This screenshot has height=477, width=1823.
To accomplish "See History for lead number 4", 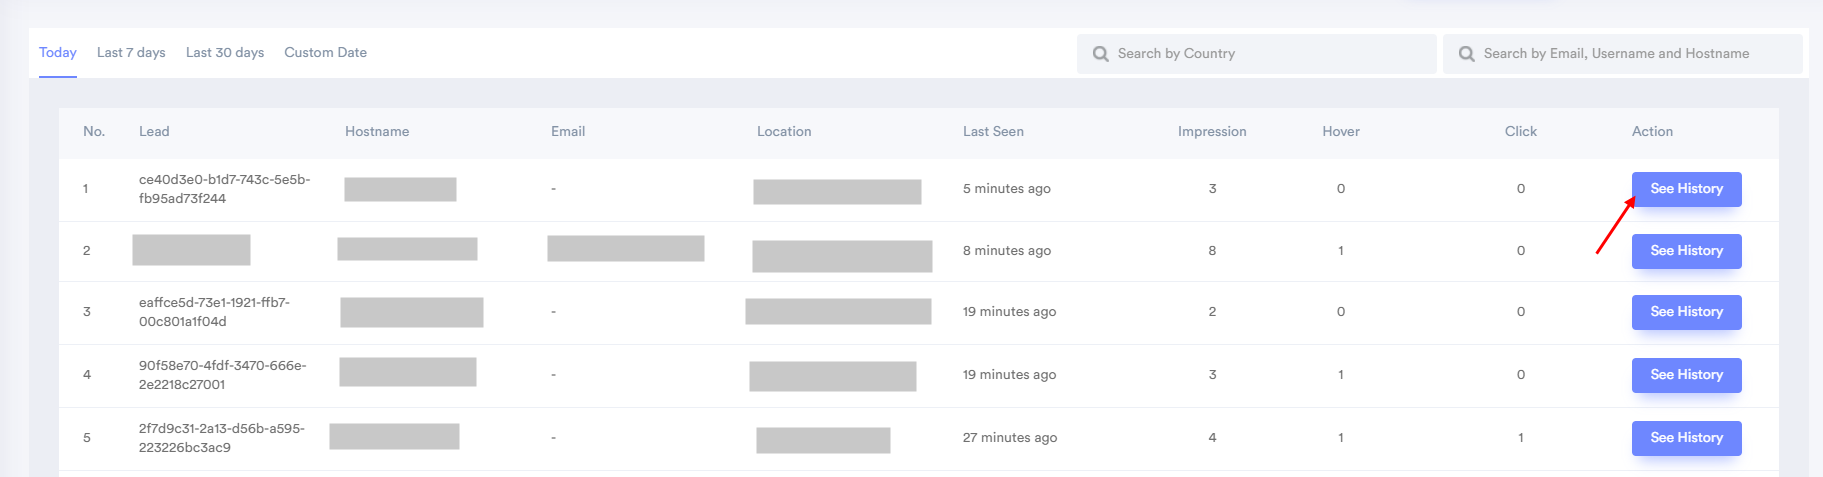I will tap(1686, 375).
